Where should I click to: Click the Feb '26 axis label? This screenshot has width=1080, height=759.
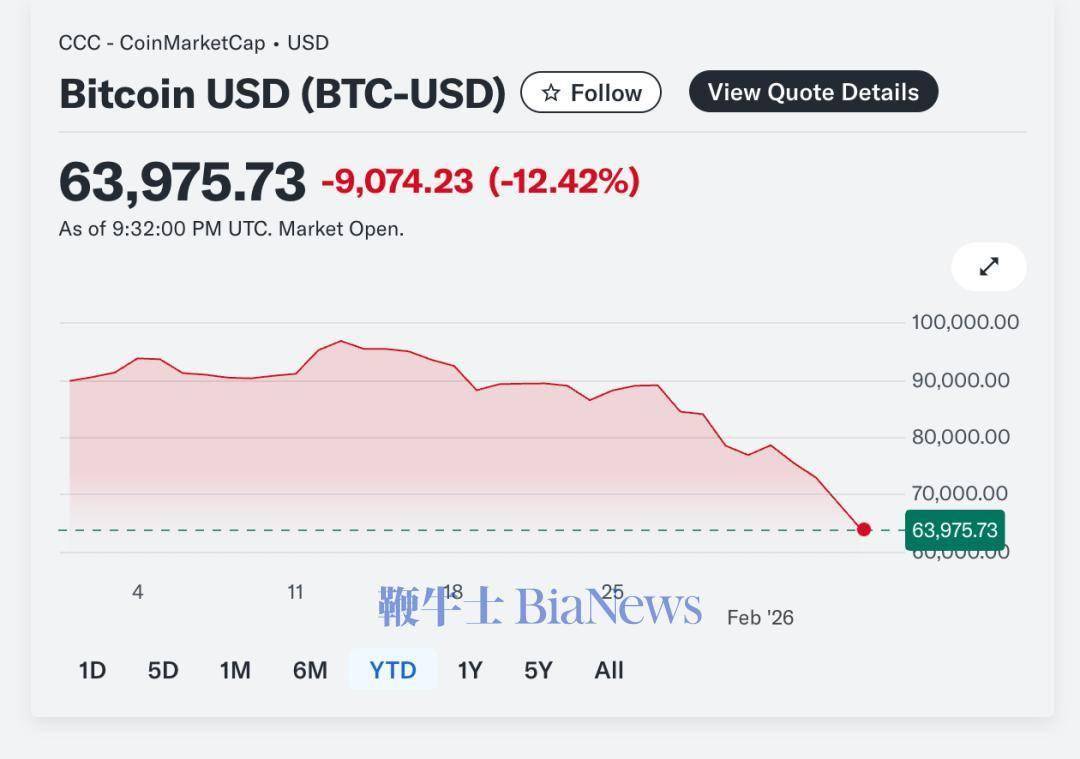pos(760,618)
